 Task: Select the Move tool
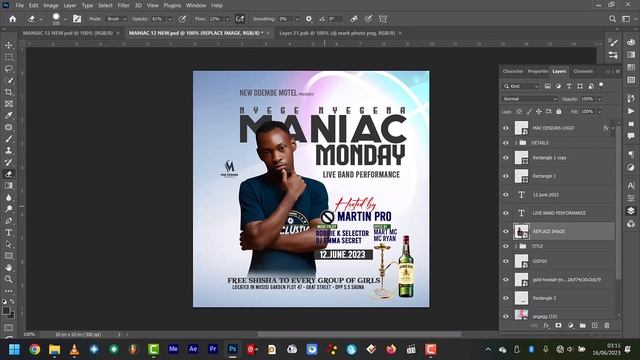9,45
